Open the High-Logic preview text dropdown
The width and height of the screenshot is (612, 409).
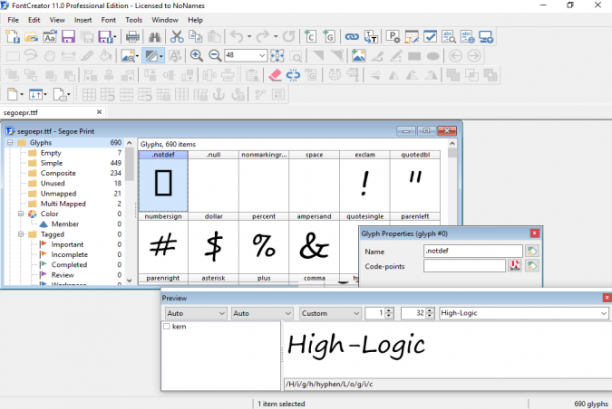coord(603,313)
